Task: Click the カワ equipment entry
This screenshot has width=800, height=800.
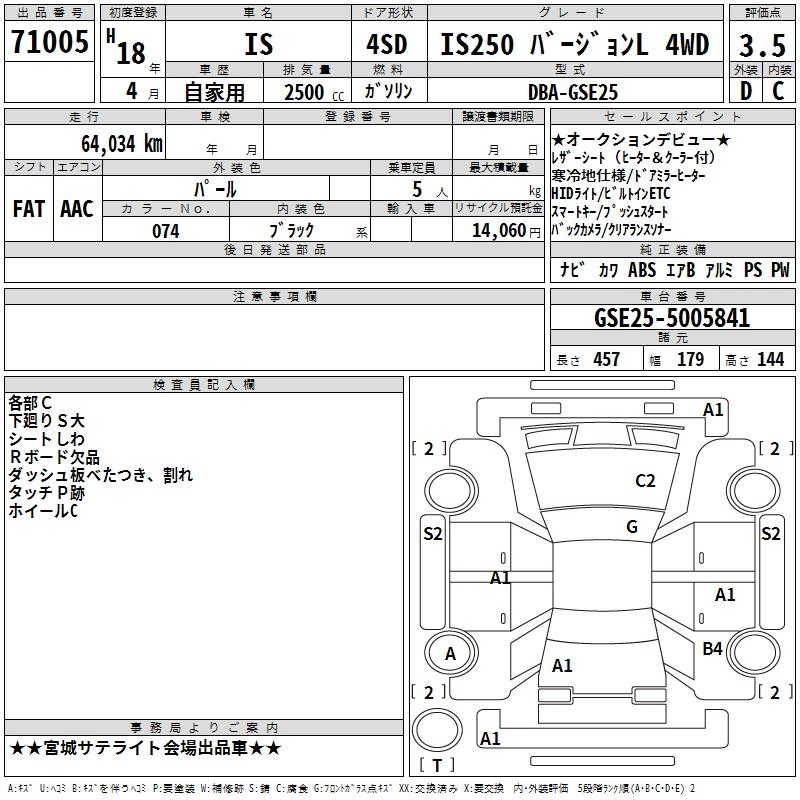Action: click(x=608, y=270)
